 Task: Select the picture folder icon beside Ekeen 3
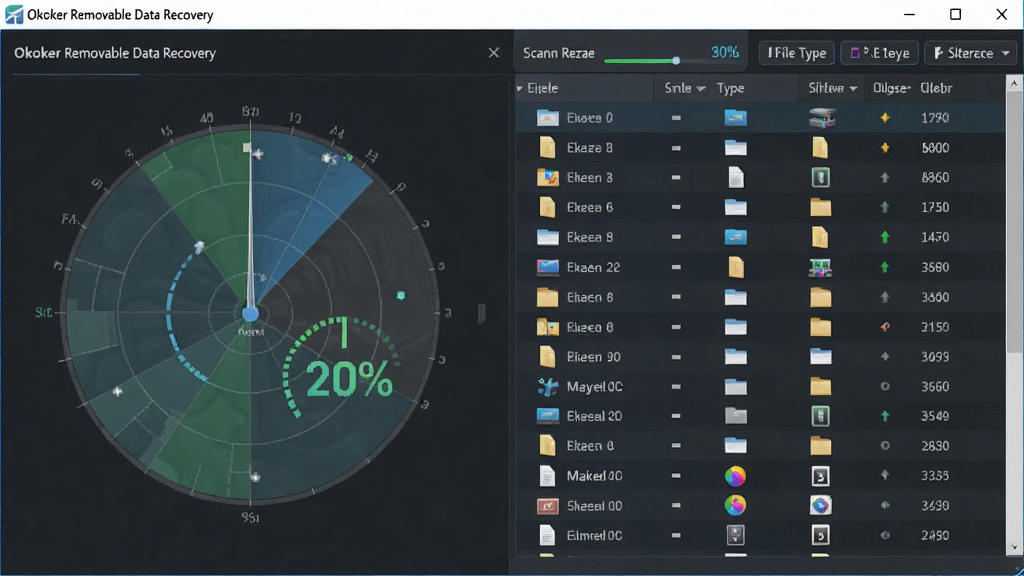pyautogui.click(x=547, y=178)
